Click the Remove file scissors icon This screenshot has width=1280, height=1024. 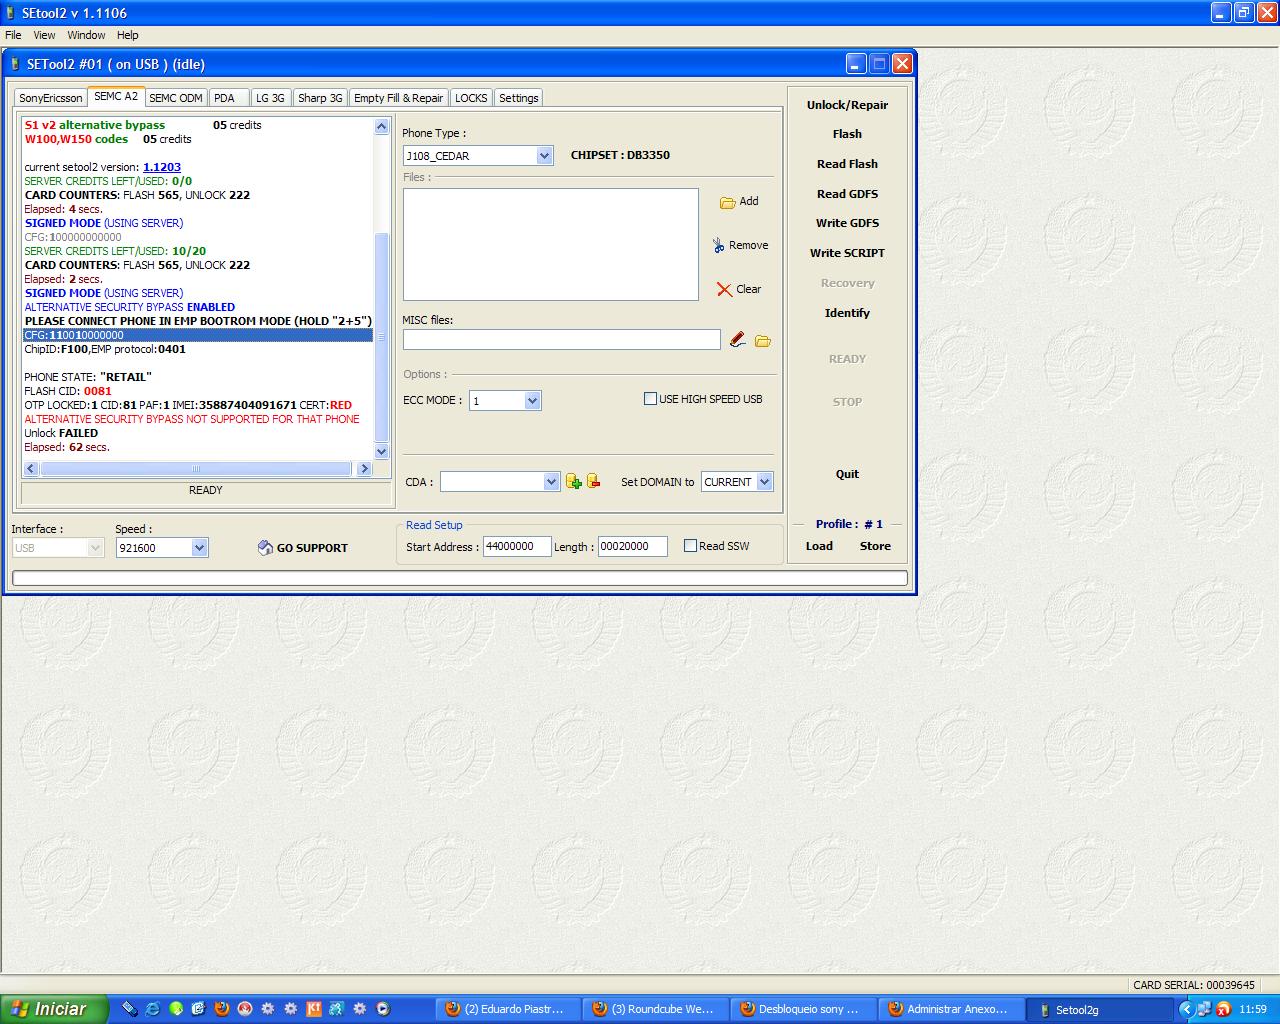pyautogui.click(x=718, y=245)
